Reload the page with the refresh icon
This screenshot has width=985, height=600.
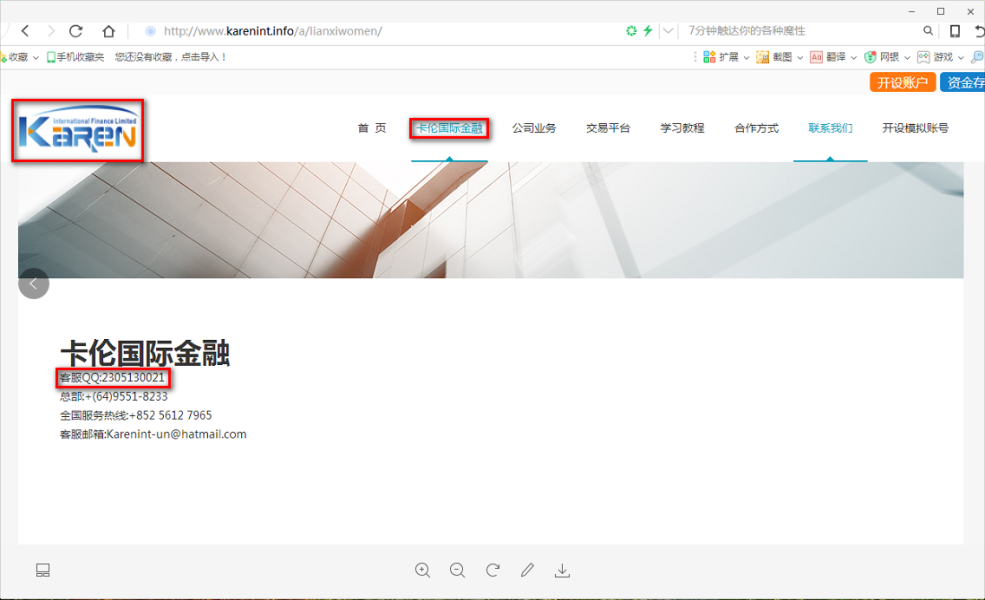point(76,31)
